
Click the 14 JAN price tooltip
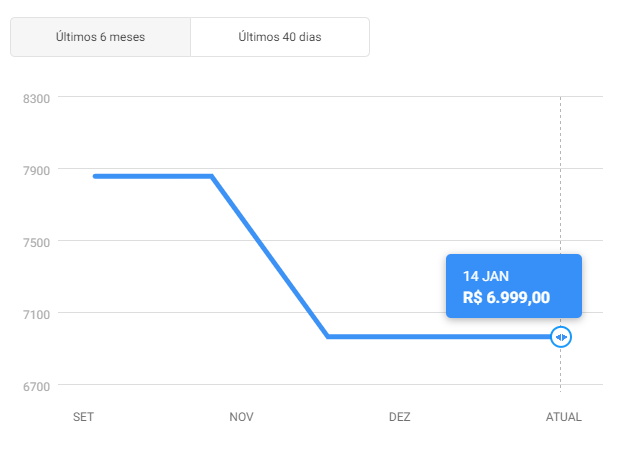coord(514,286)
